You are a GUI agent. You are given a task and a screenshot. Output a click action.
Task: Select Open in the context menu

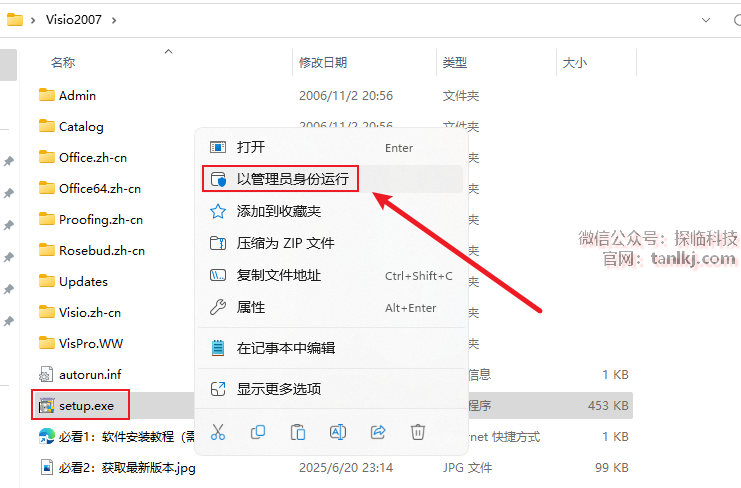(331, 147)
